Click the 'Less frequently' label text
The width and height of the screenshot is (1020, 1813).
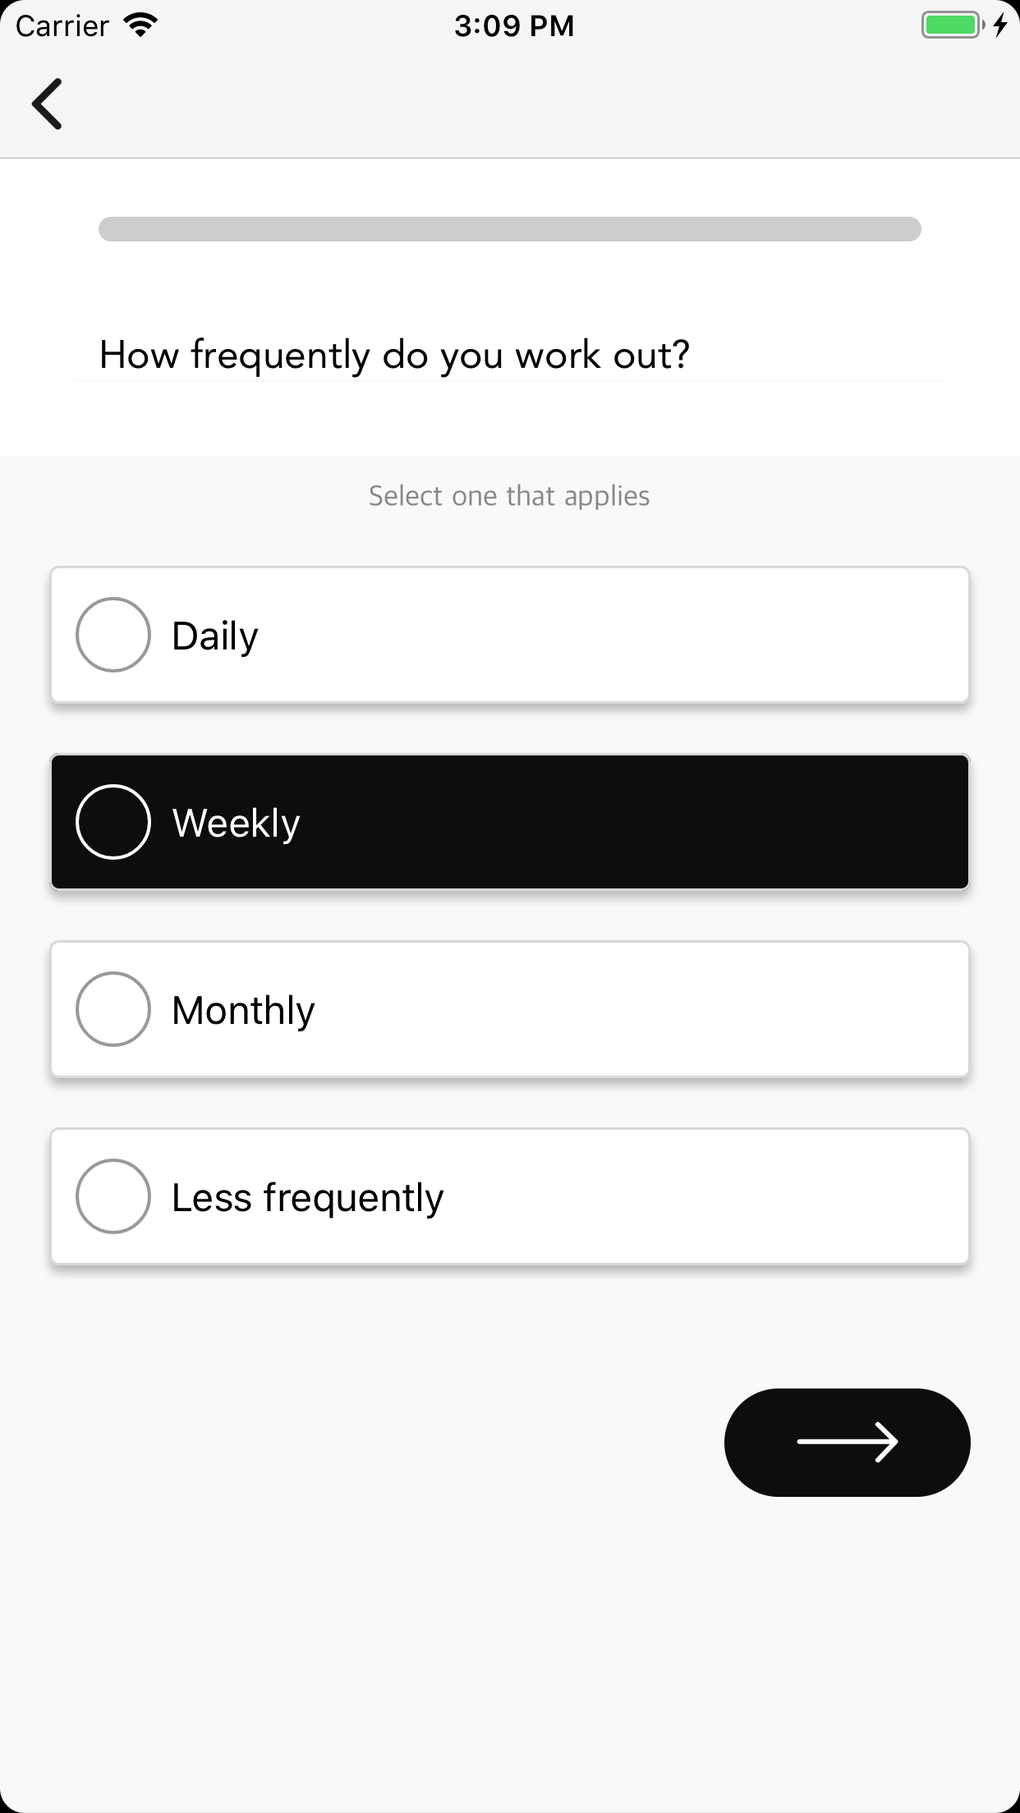[307, 1197]
